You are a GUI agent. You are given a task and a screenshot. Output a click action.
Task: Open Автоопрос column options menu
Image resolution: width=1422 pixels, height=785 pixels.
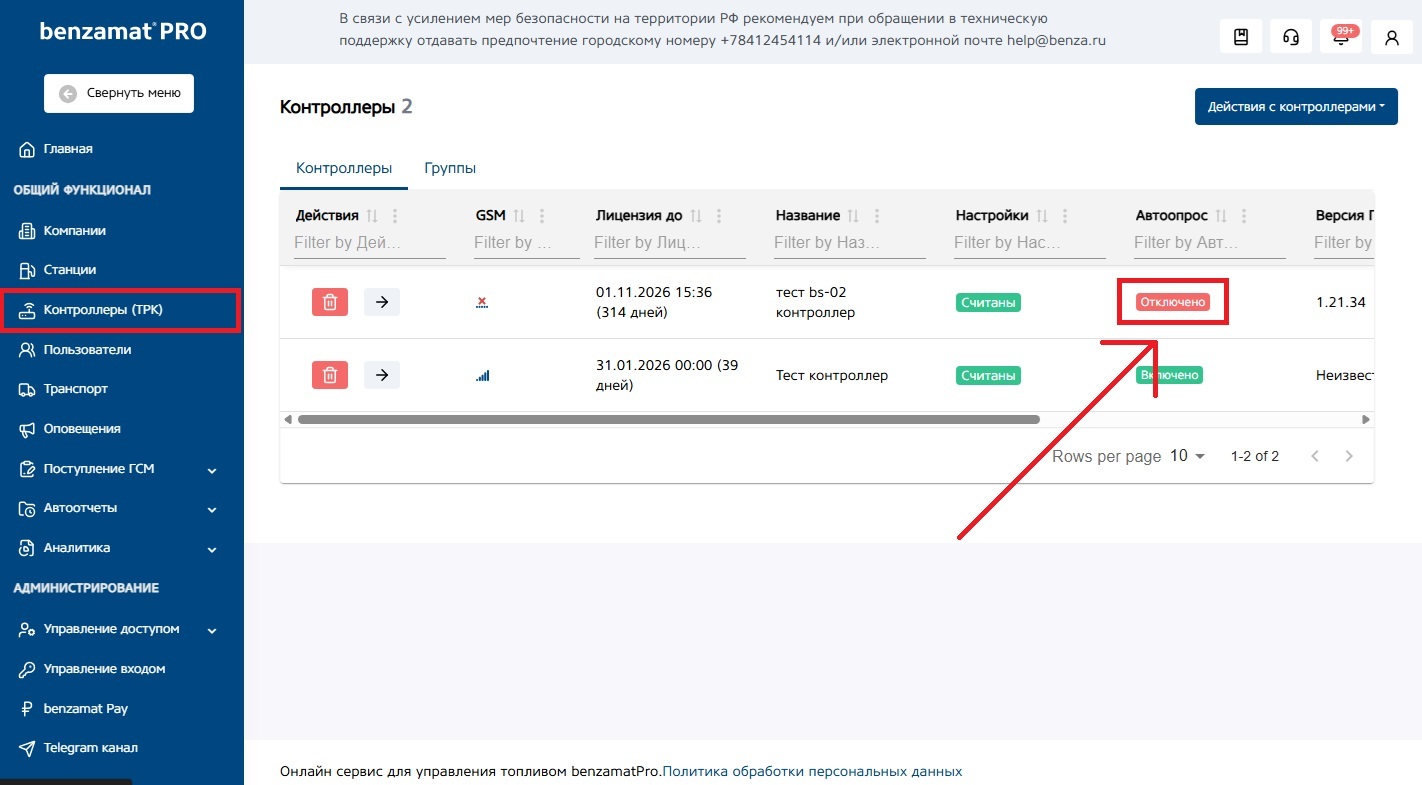pos(1244,216)
